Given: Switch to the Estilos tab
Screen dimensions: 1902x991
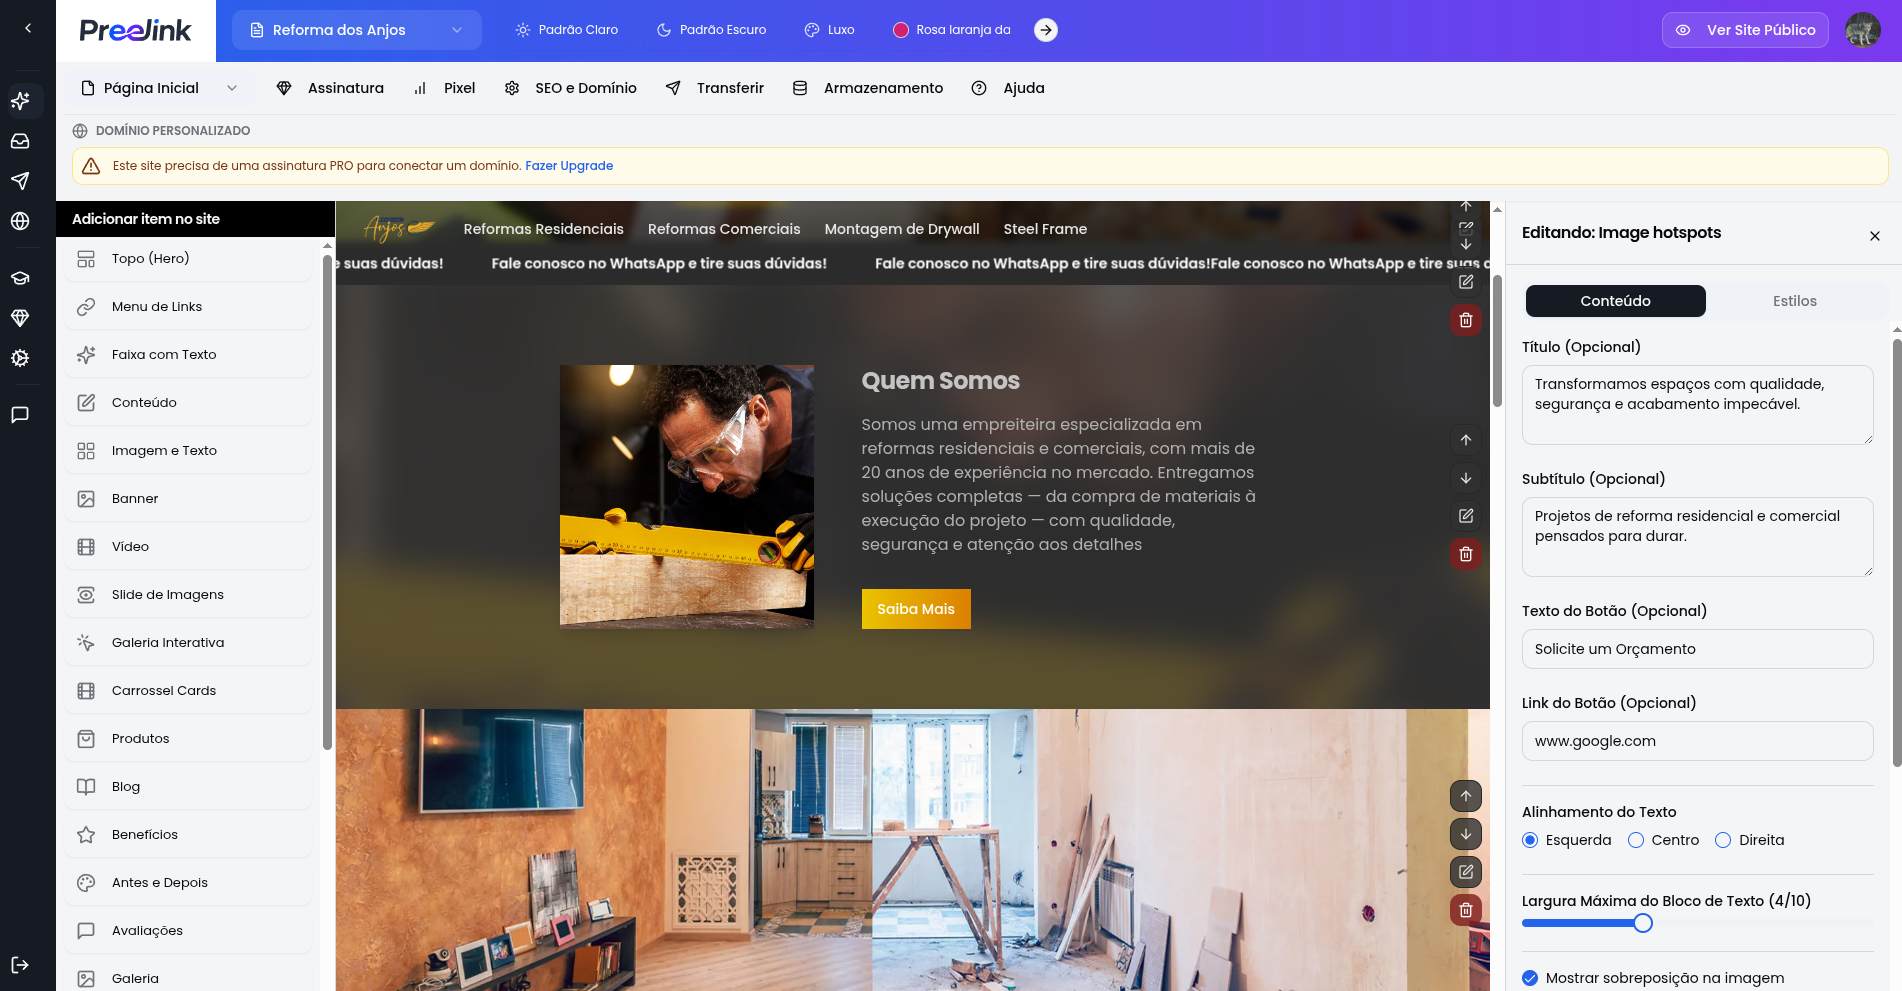Looking at the screenshot, I should click(1795, 301).
